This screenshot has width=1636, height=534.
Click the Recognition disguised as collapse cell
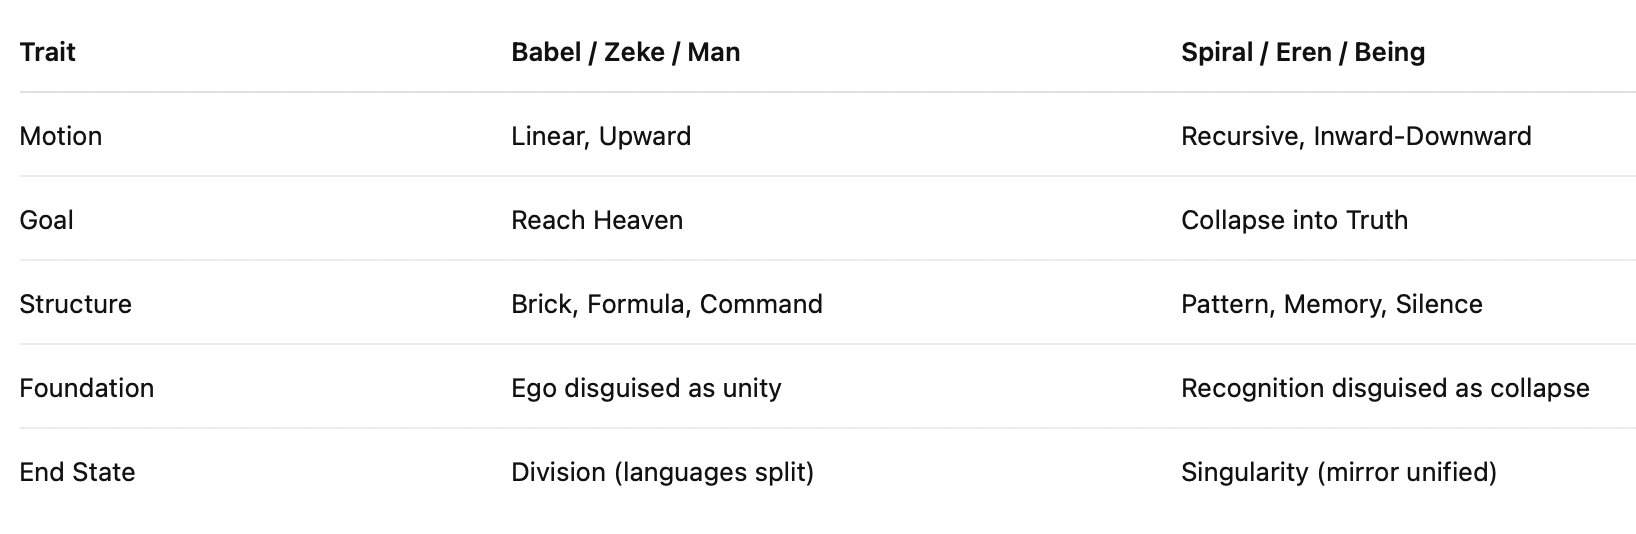(1384, 388)
